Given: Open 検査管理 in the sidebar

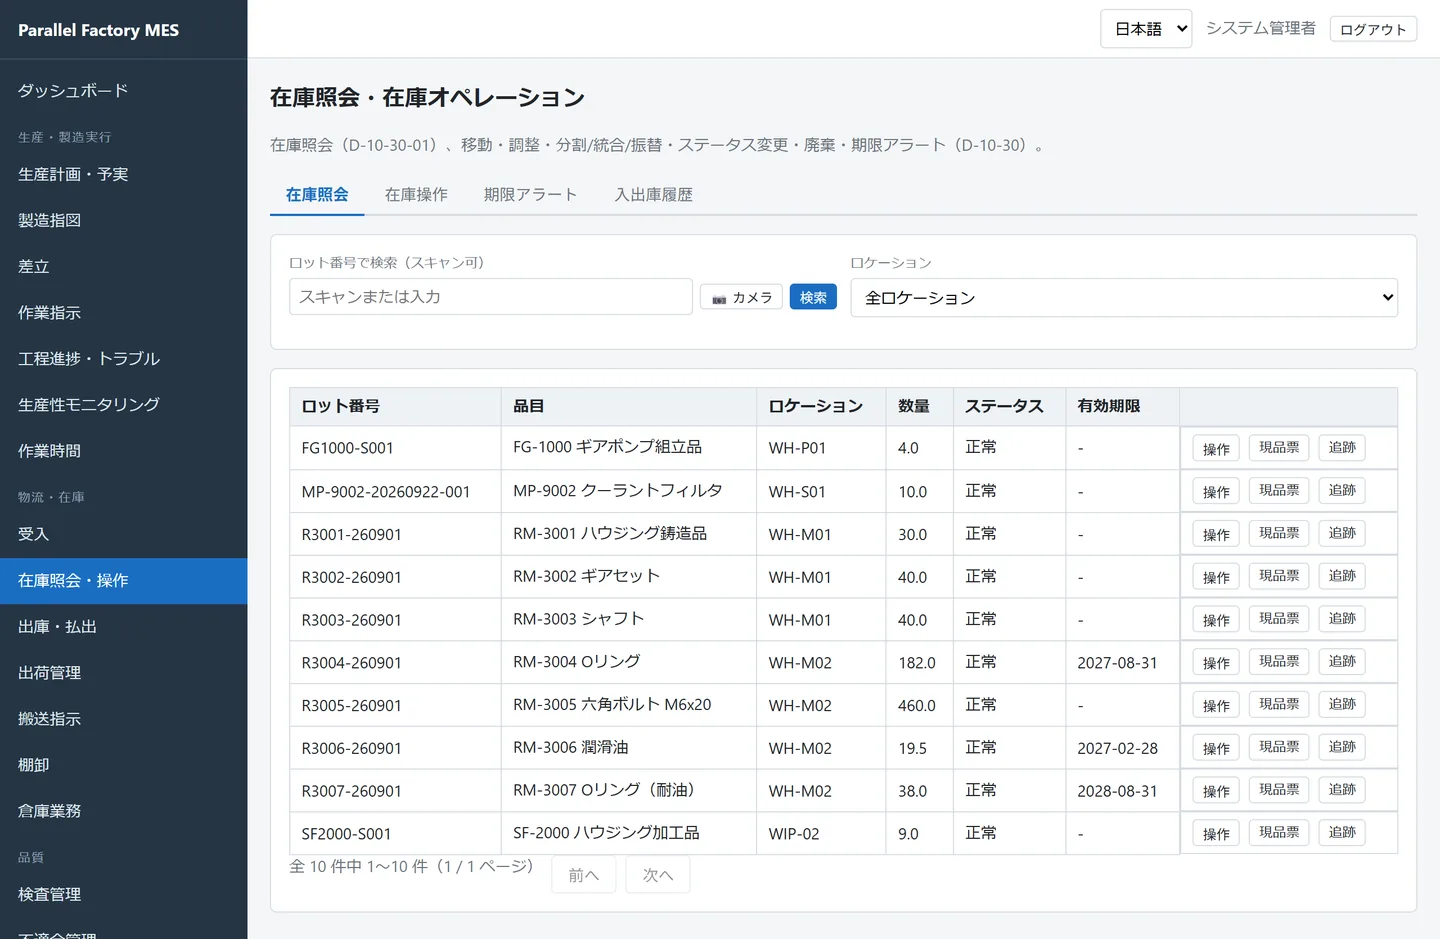Looking at the screenshot, I should 123,895.
